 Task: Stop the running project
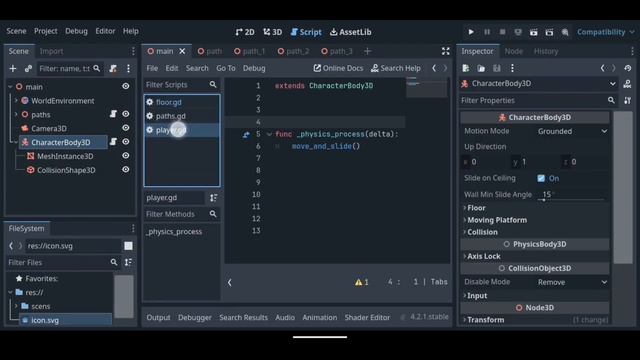tap(502, 32)
